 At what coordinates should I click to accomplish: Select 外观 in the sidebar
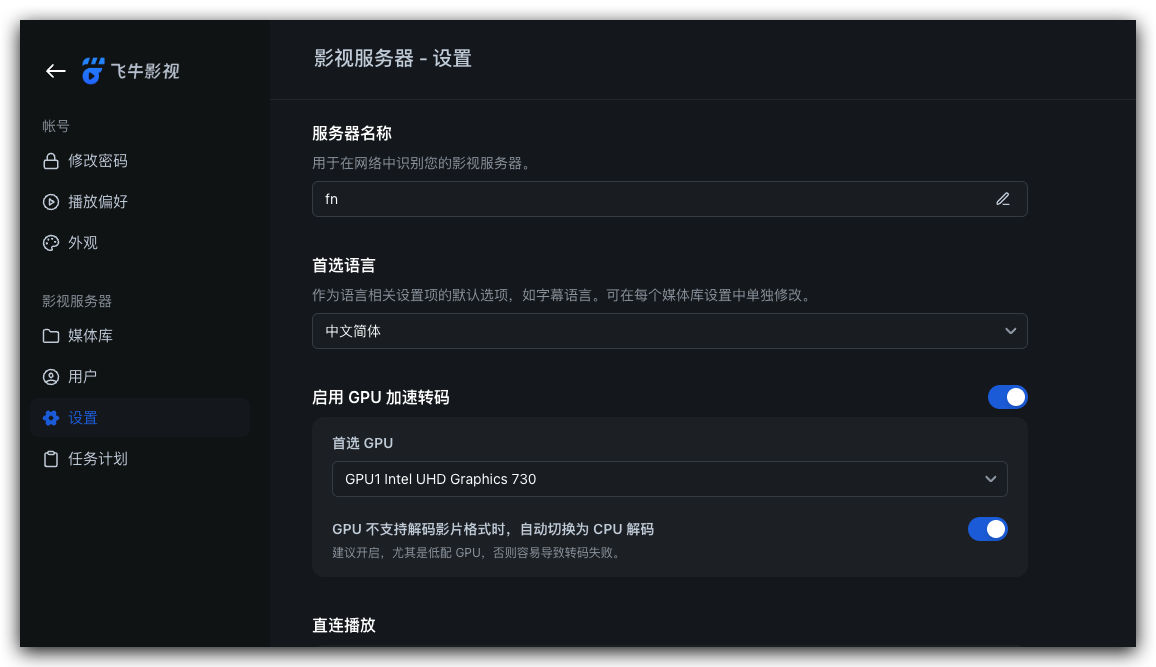tap(84, 243)
